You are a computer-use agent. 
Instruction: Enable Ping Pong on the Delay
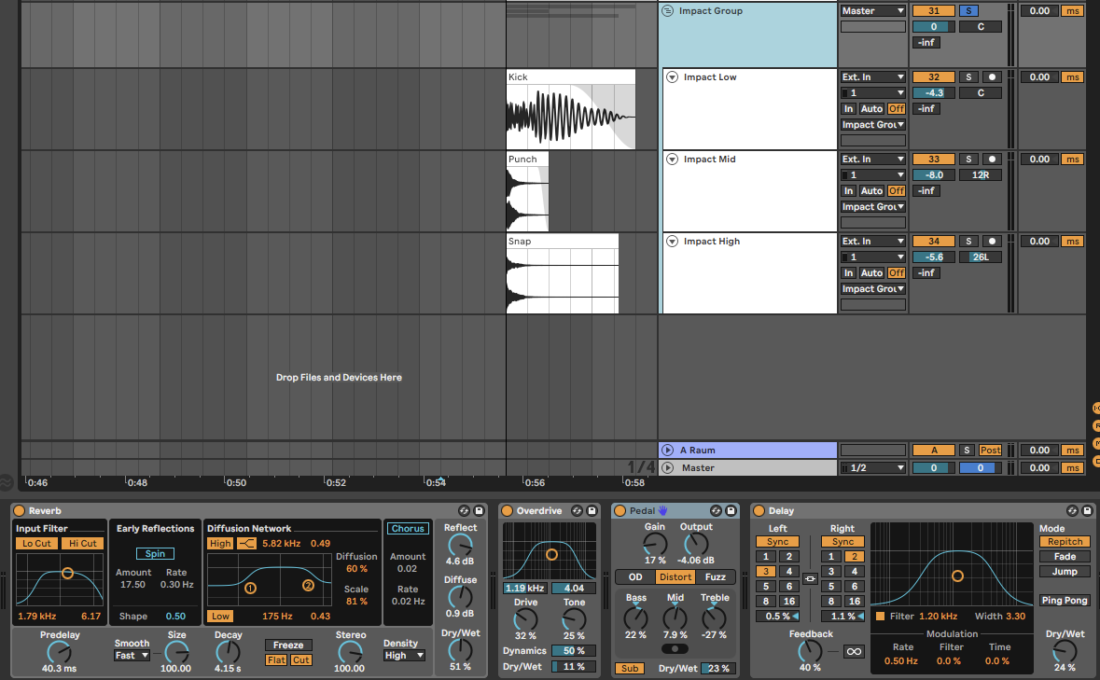click(x=1064, y=600)
